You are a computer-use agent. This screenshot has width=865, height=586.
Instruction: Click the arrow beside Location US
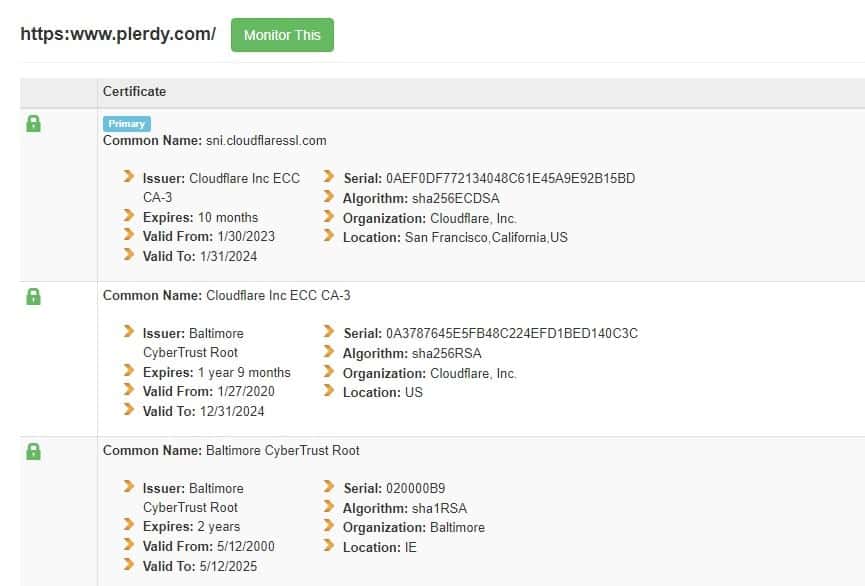point(329,391)
